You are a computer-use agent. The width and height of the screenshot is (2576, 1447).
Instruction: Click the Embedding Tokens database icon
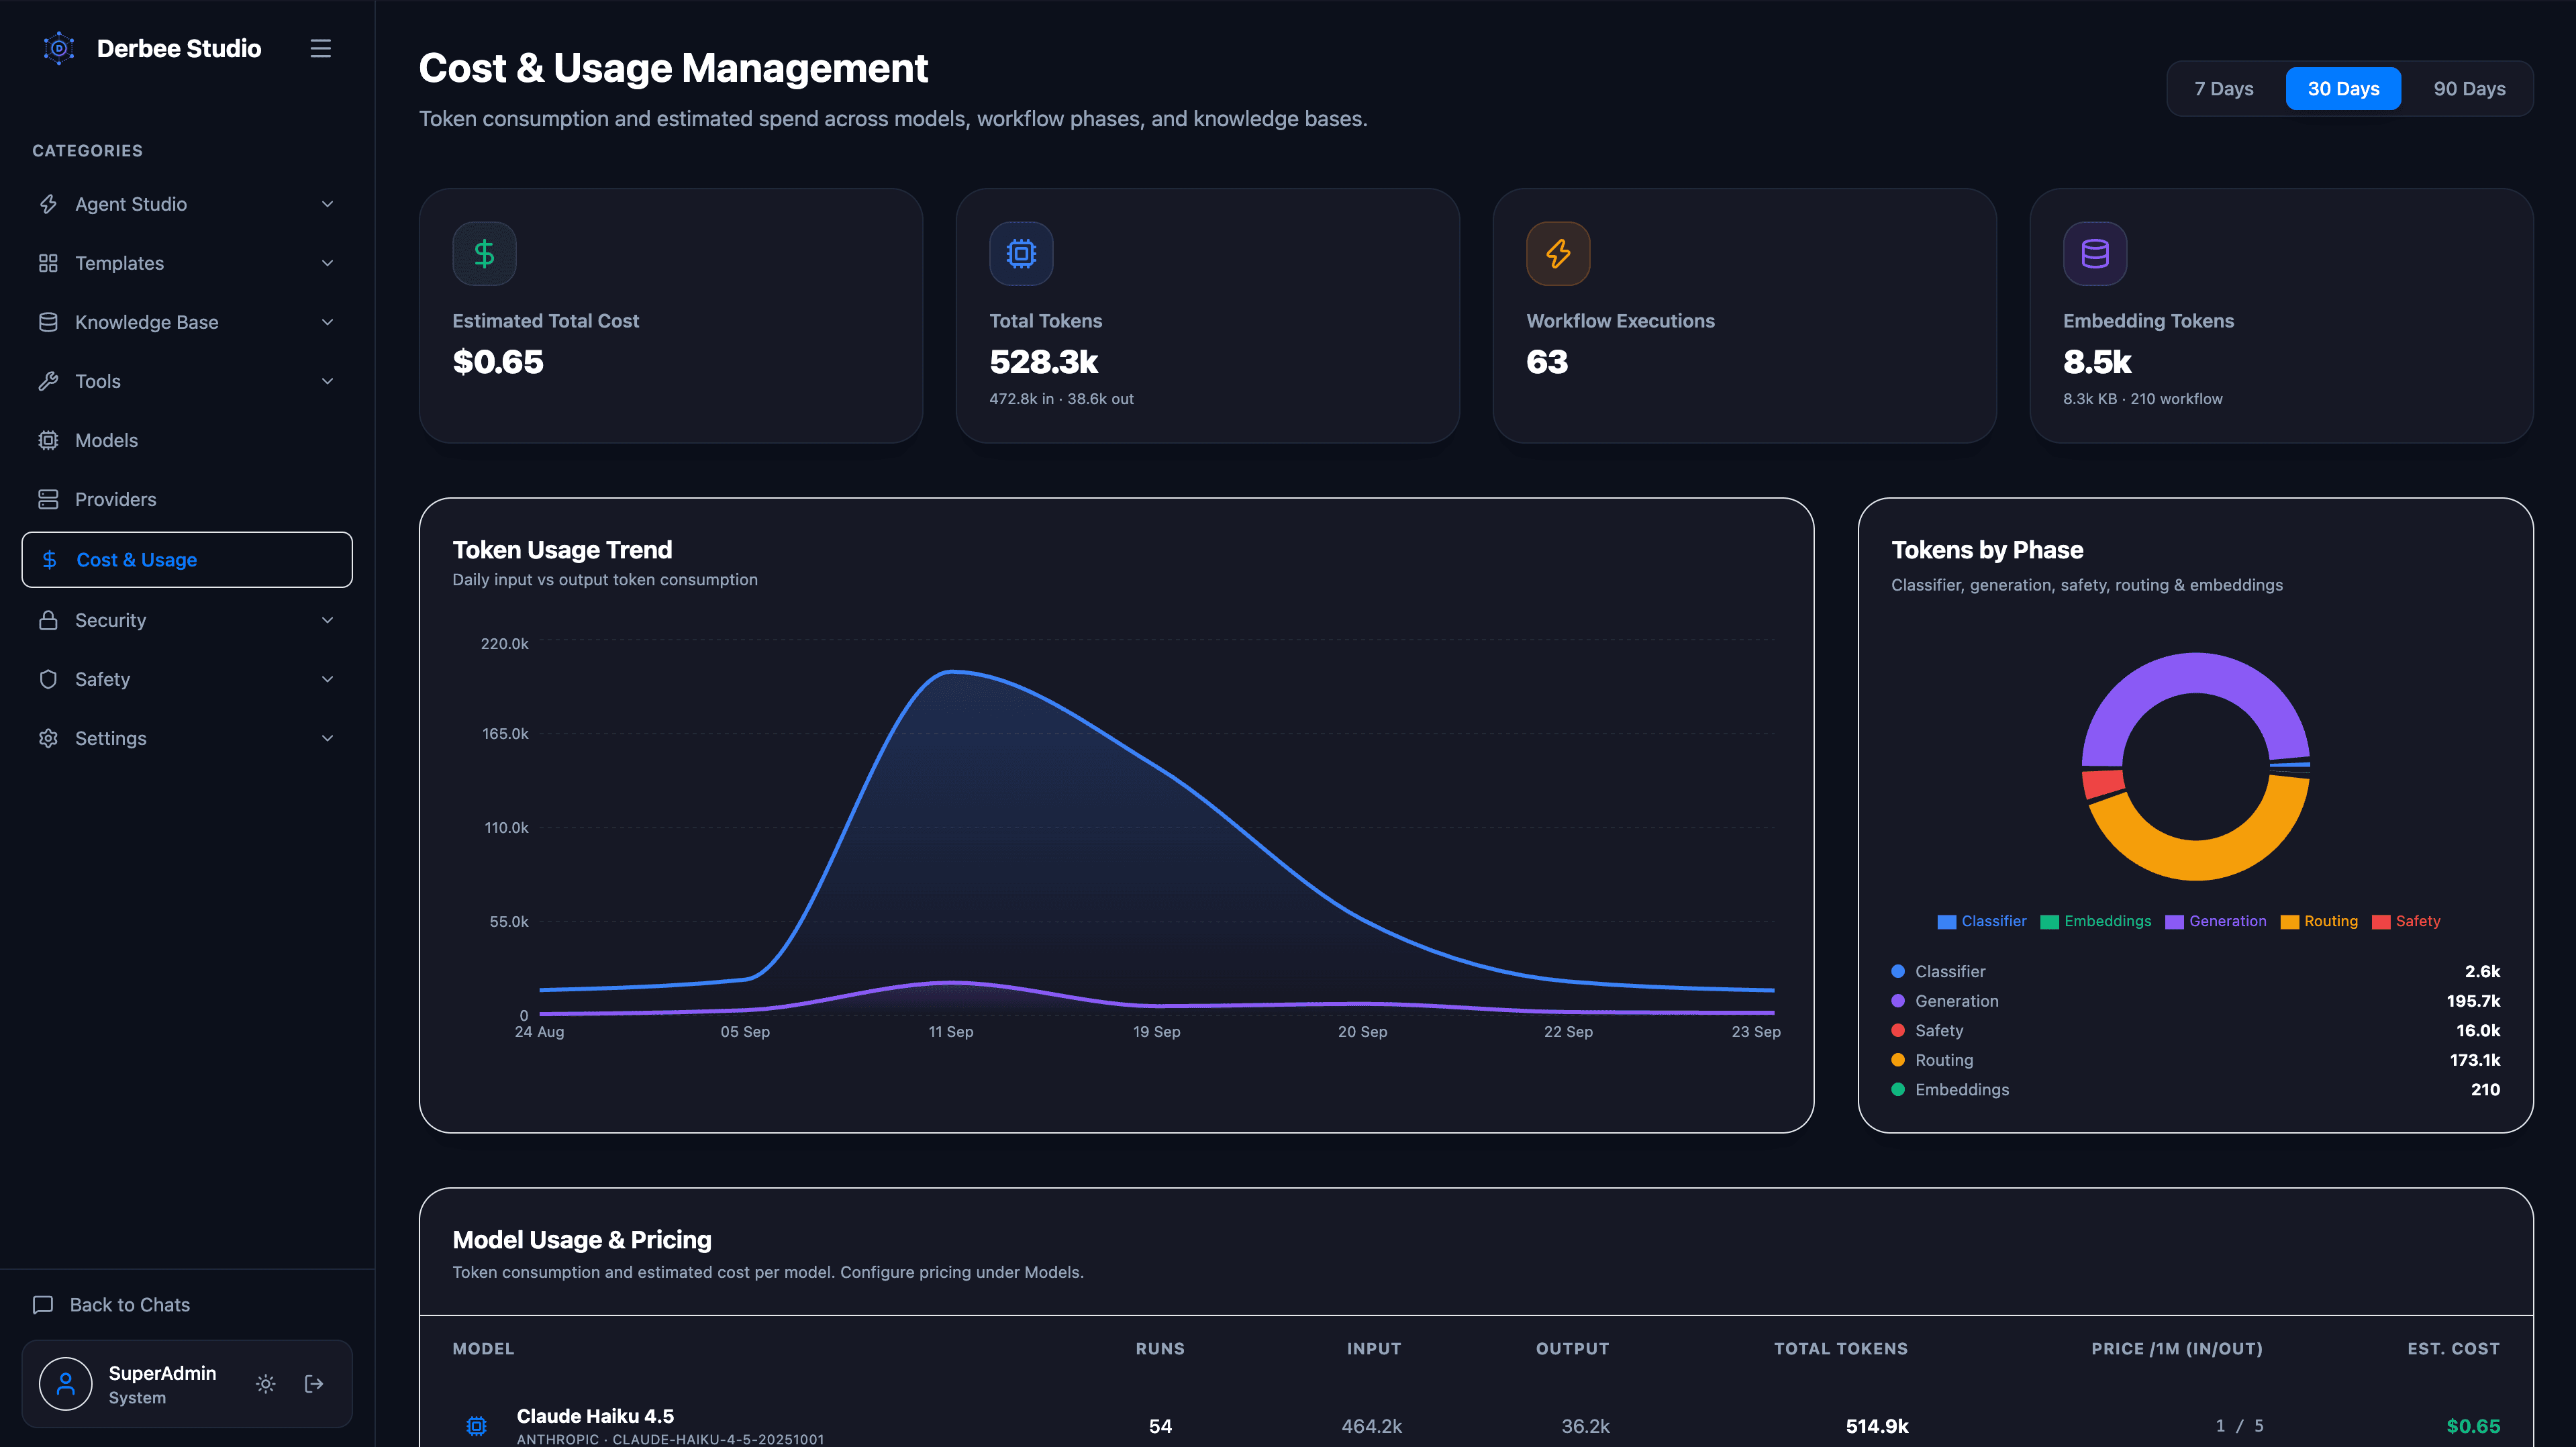click(x=2095, y=254)
